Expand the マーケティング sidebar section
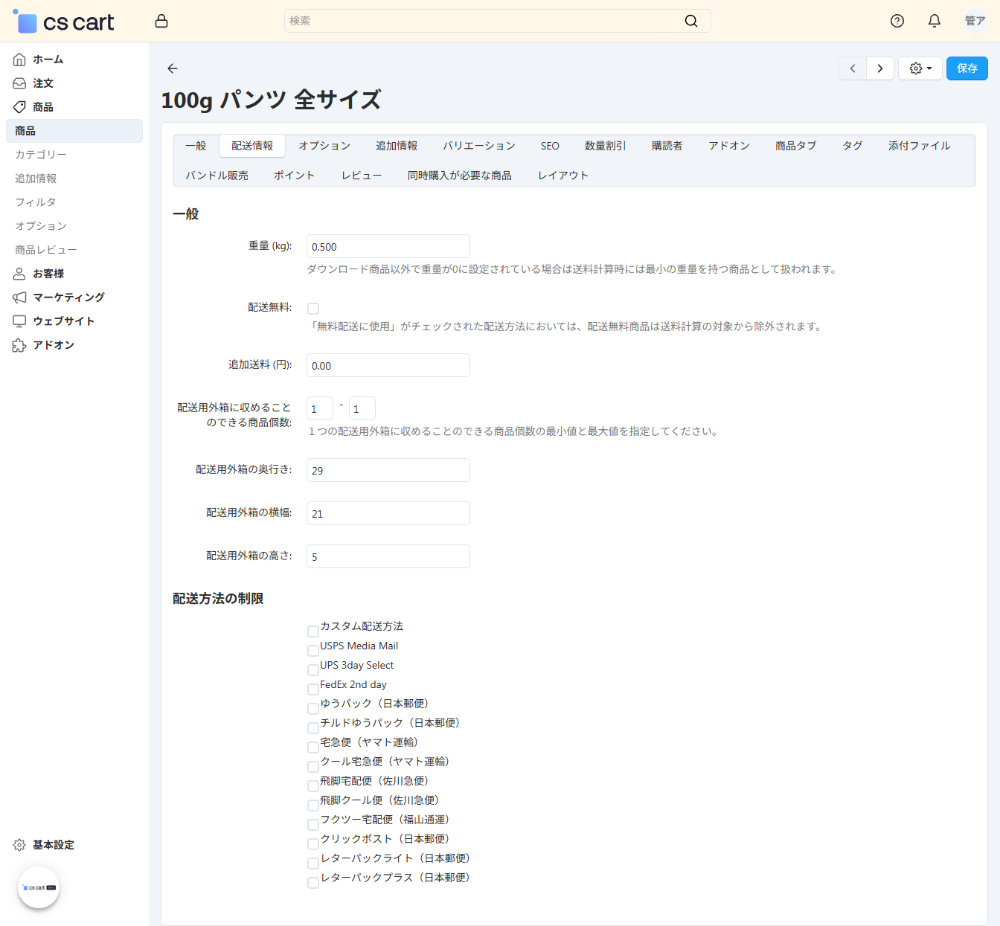 68,297
